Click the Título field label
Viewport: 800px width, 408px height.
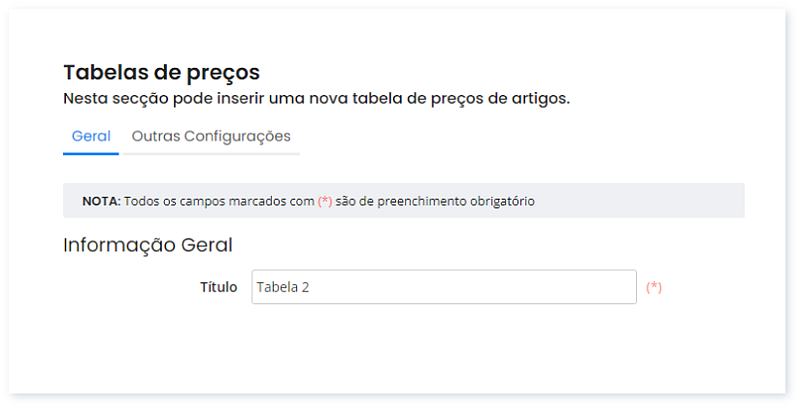[x=218, y=287]
